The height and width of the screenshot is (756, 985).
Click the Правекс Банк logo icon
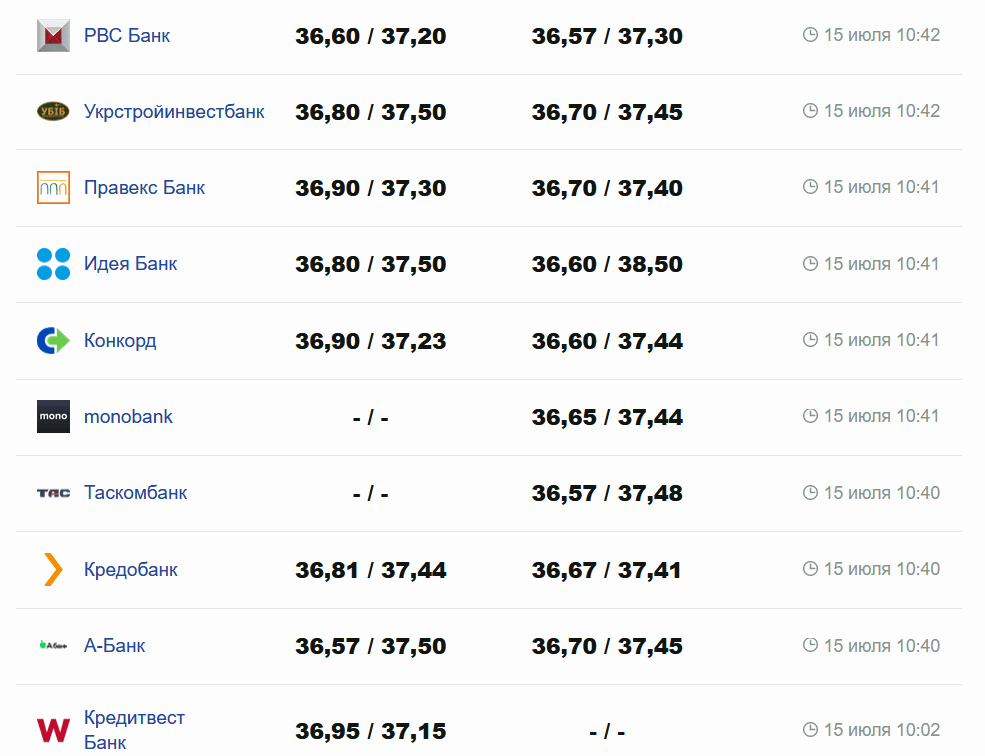click(x=53, y=188)
